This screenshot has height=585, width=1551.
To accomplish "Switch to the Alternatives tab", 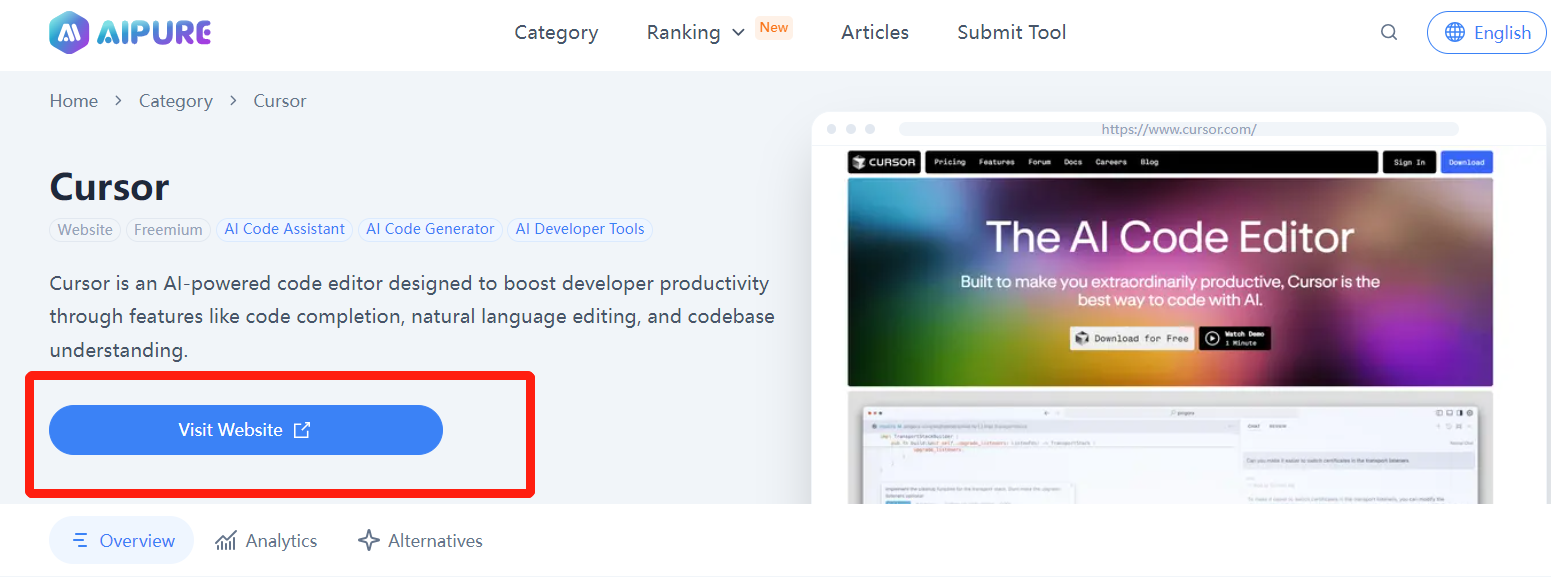I will pos(420,541).
